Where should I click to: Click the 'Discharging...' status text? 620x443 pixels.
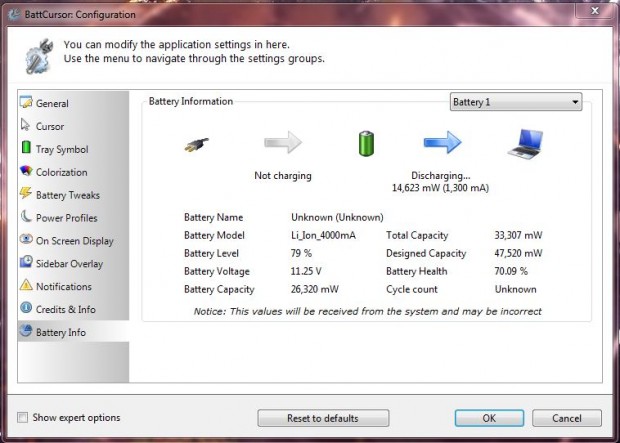click(x=441, y=175)
